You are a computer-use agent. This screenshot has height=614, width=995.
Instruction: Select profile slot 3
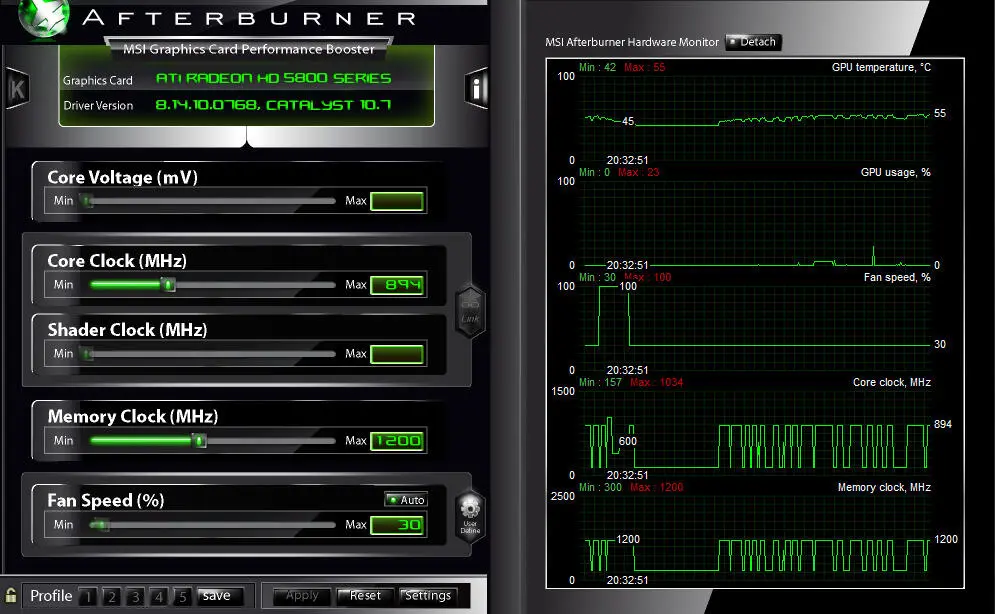(x=135, y=597)
